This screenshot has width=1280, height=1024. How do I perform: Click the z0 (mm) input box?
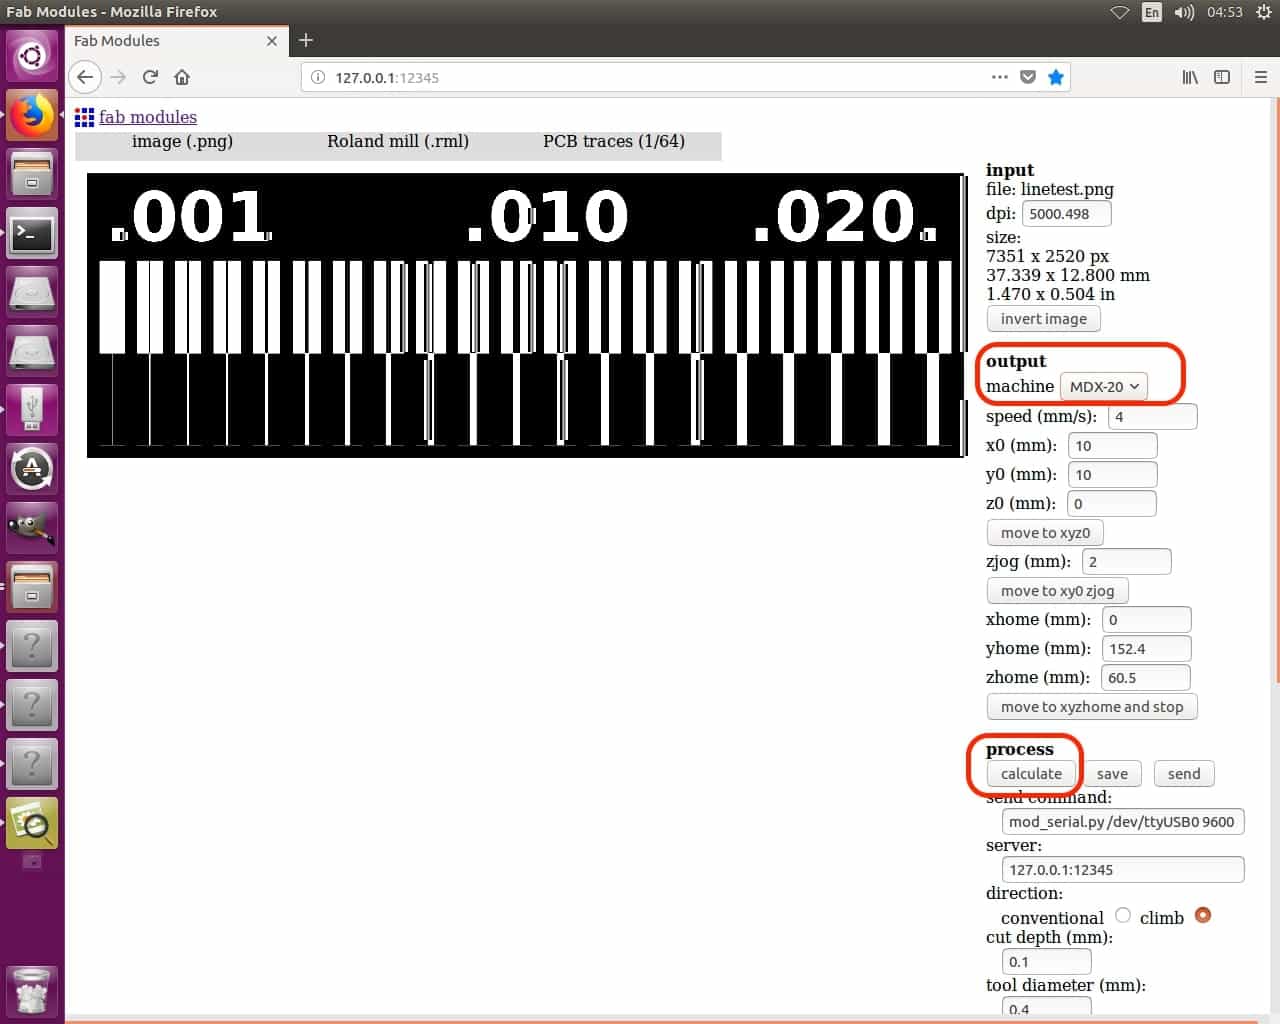(1111, 504)
